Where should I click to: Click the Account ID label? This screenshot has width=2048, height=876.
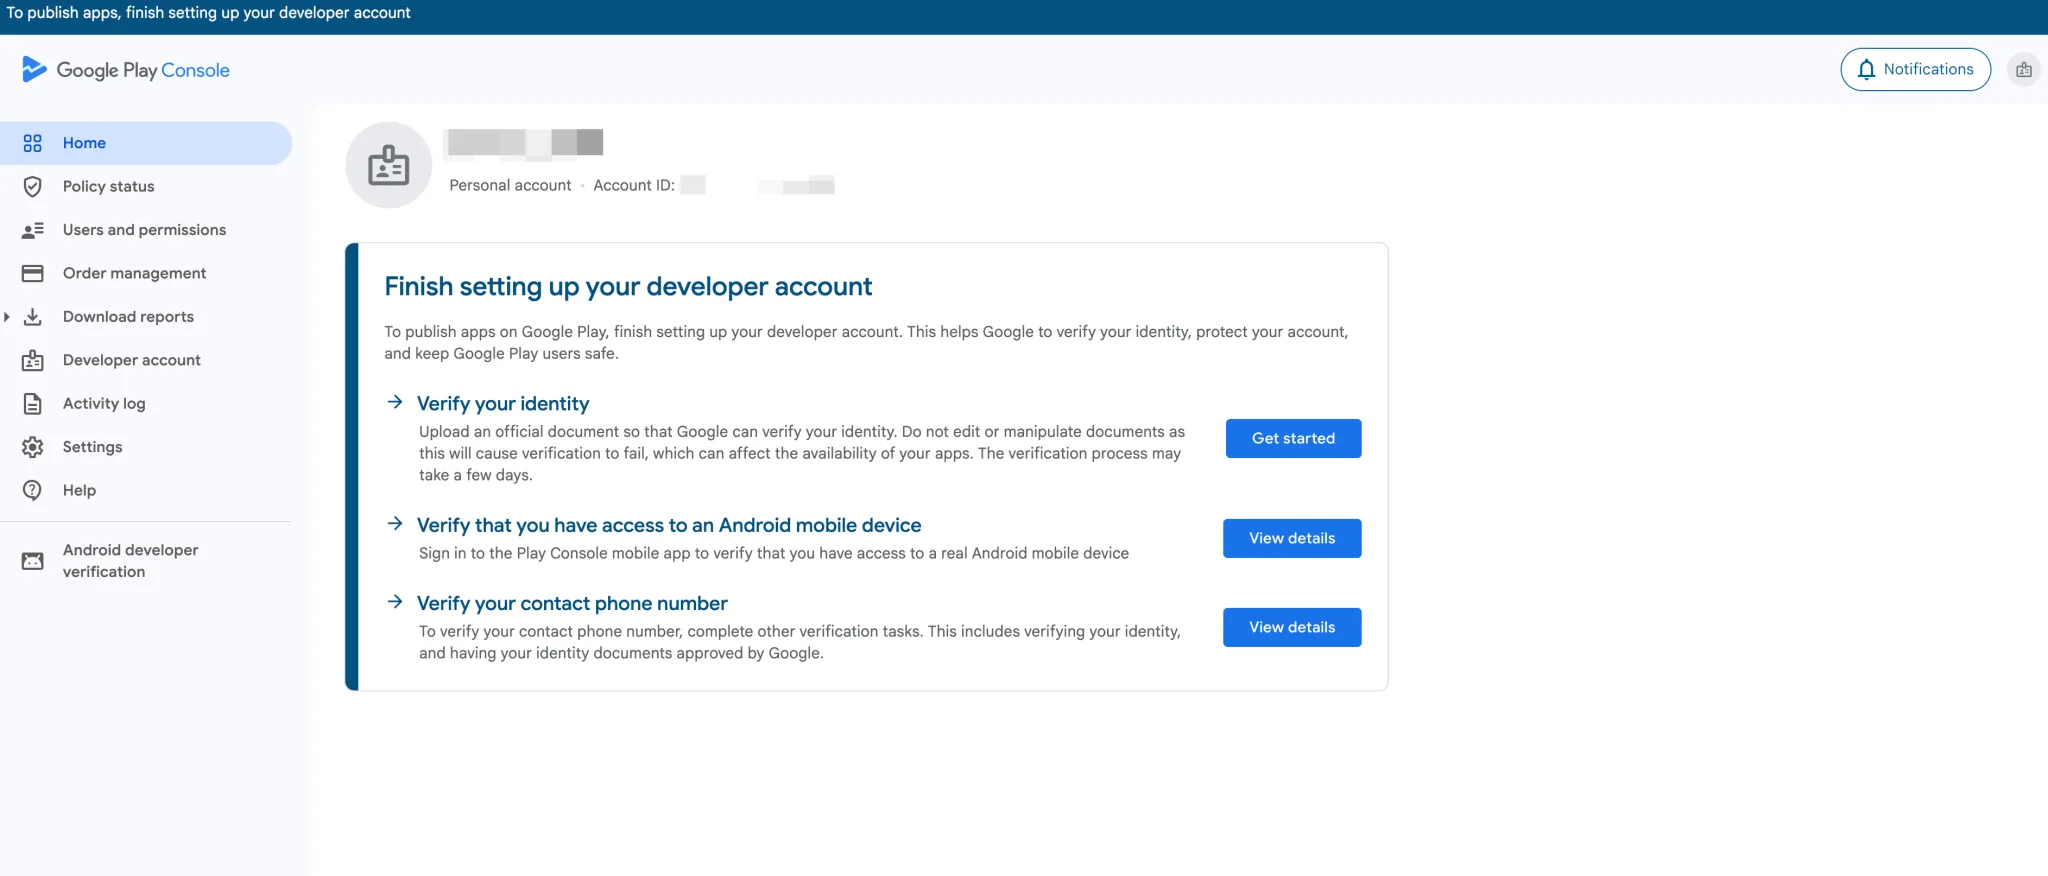coord(634,185)
